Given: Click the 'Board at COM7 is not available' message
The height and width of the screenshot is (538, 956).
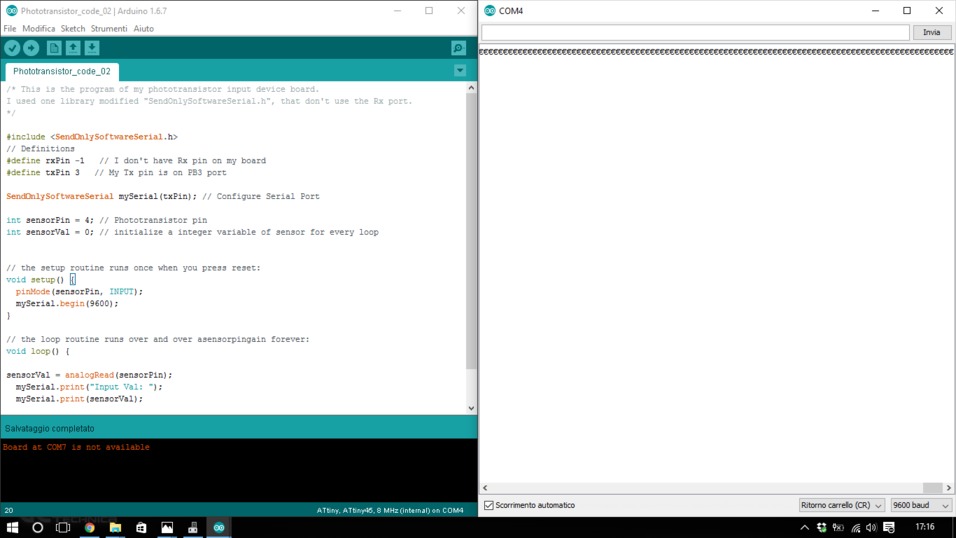Looking at the screenshot, I should [x=76, y=447].
